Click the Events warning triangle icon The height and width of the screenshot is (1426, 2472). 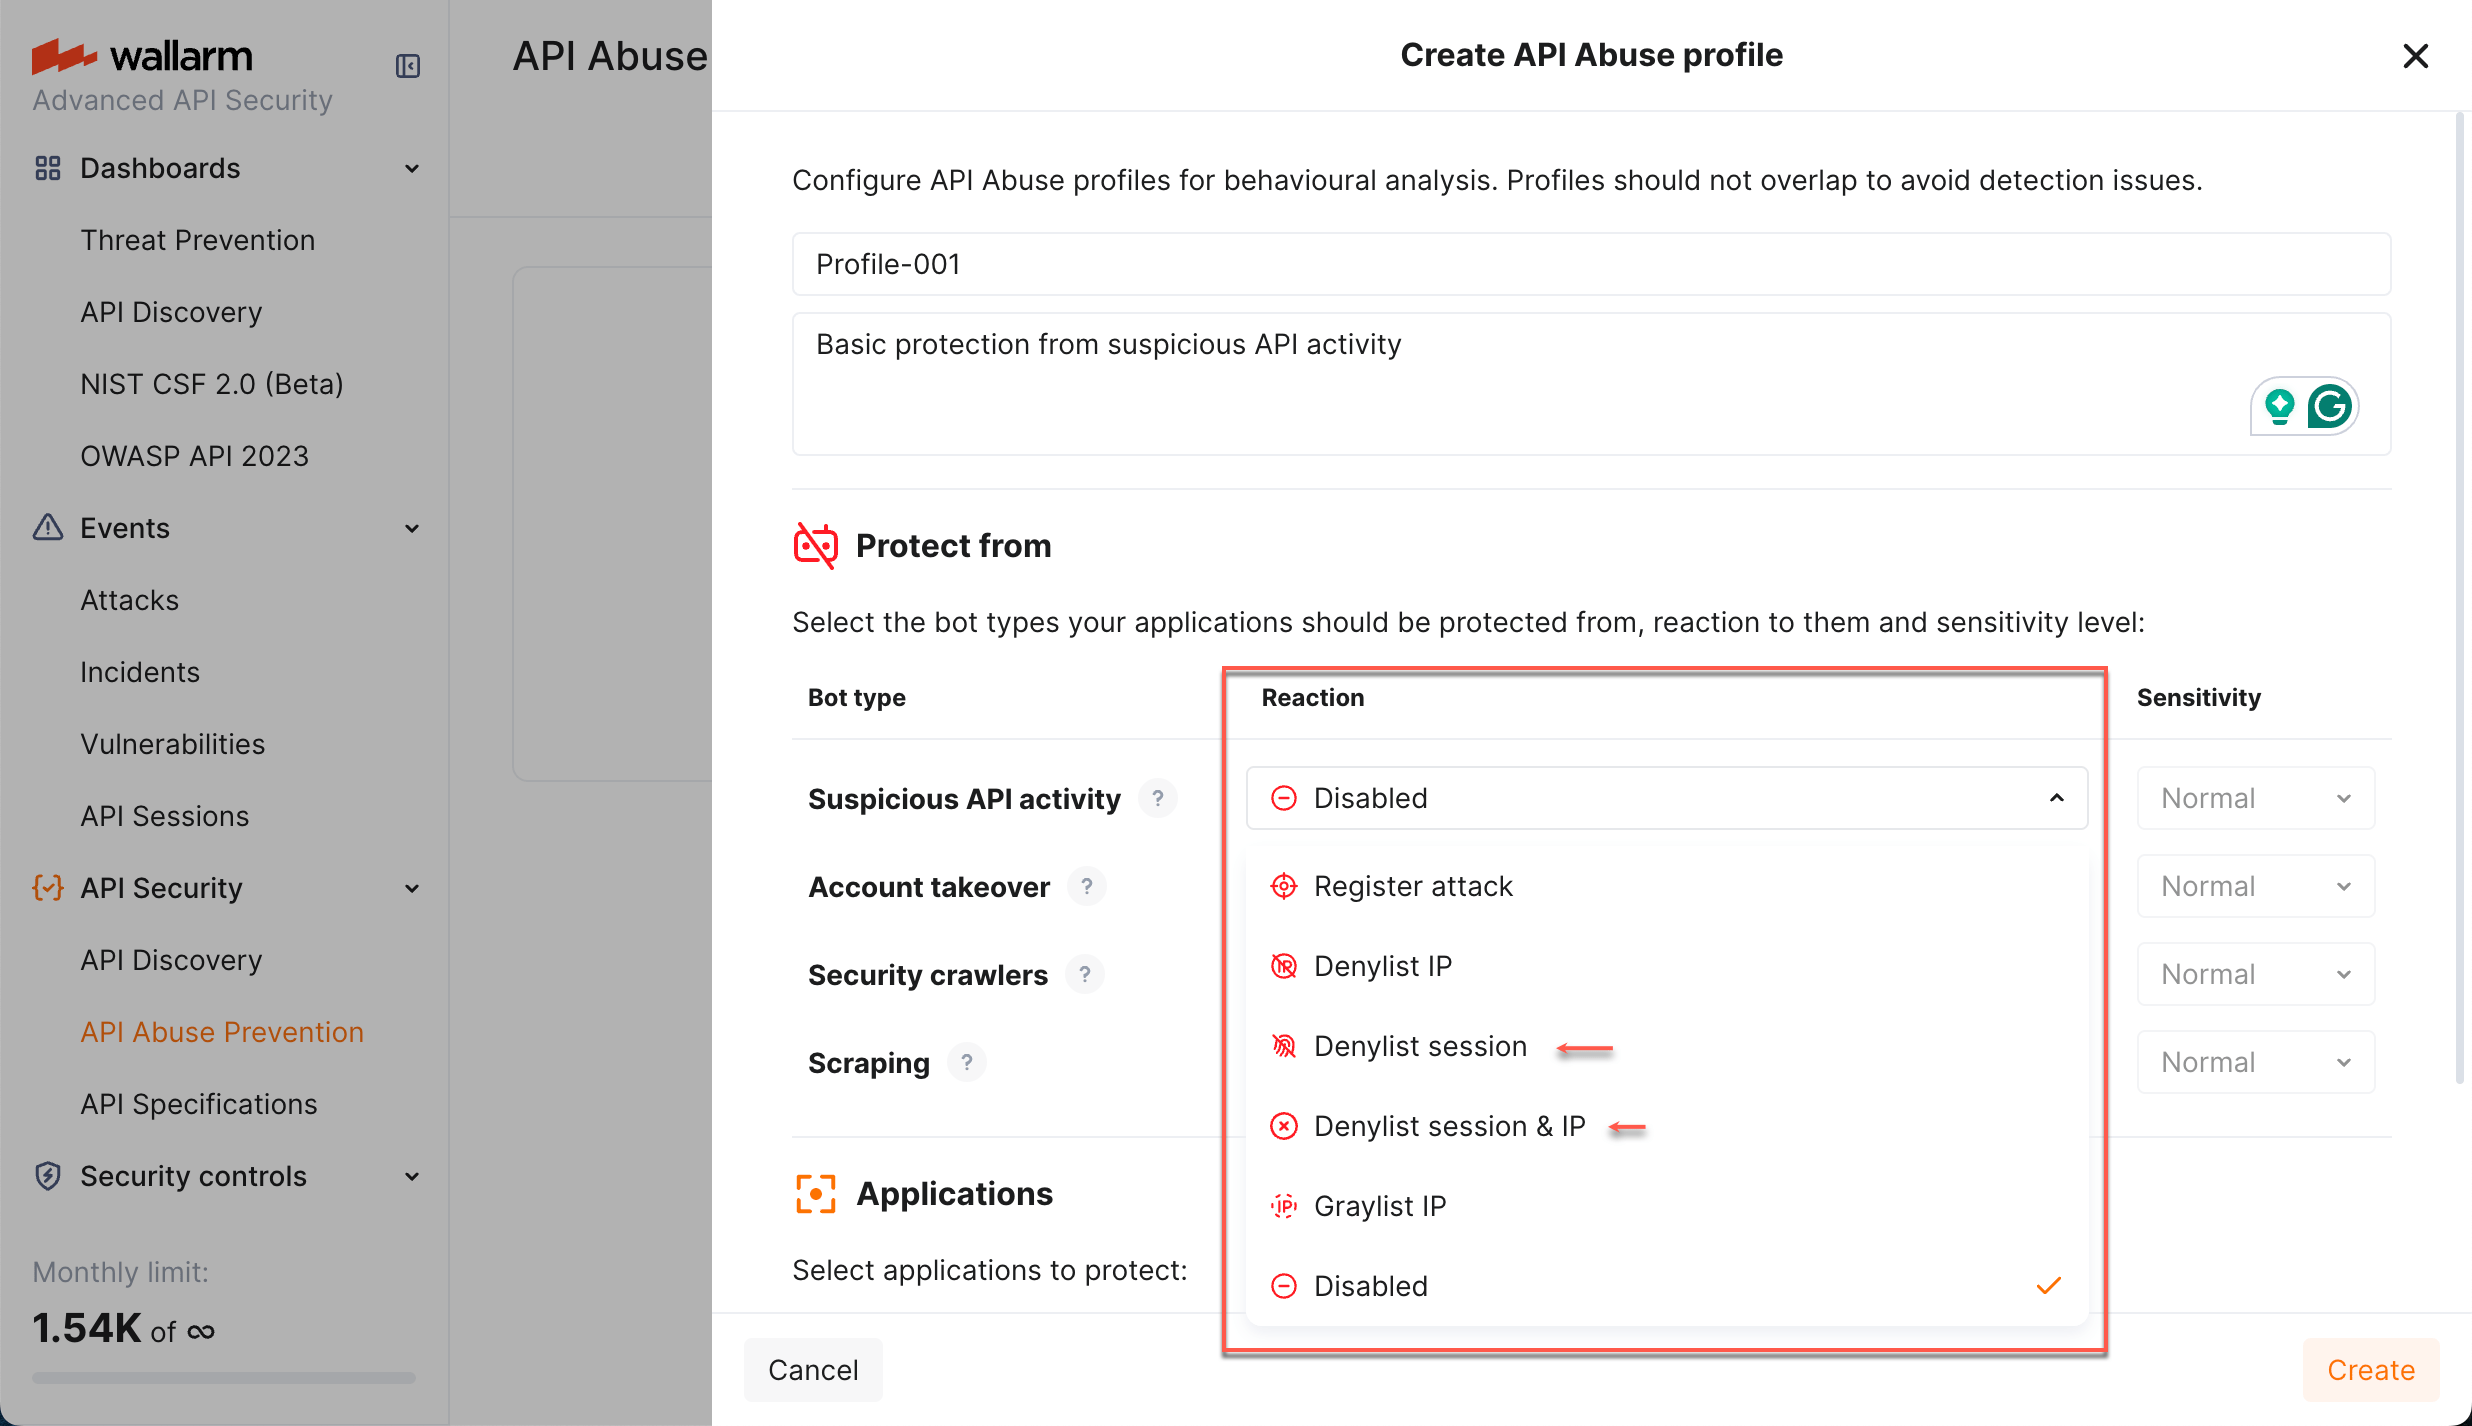(47, 527)
